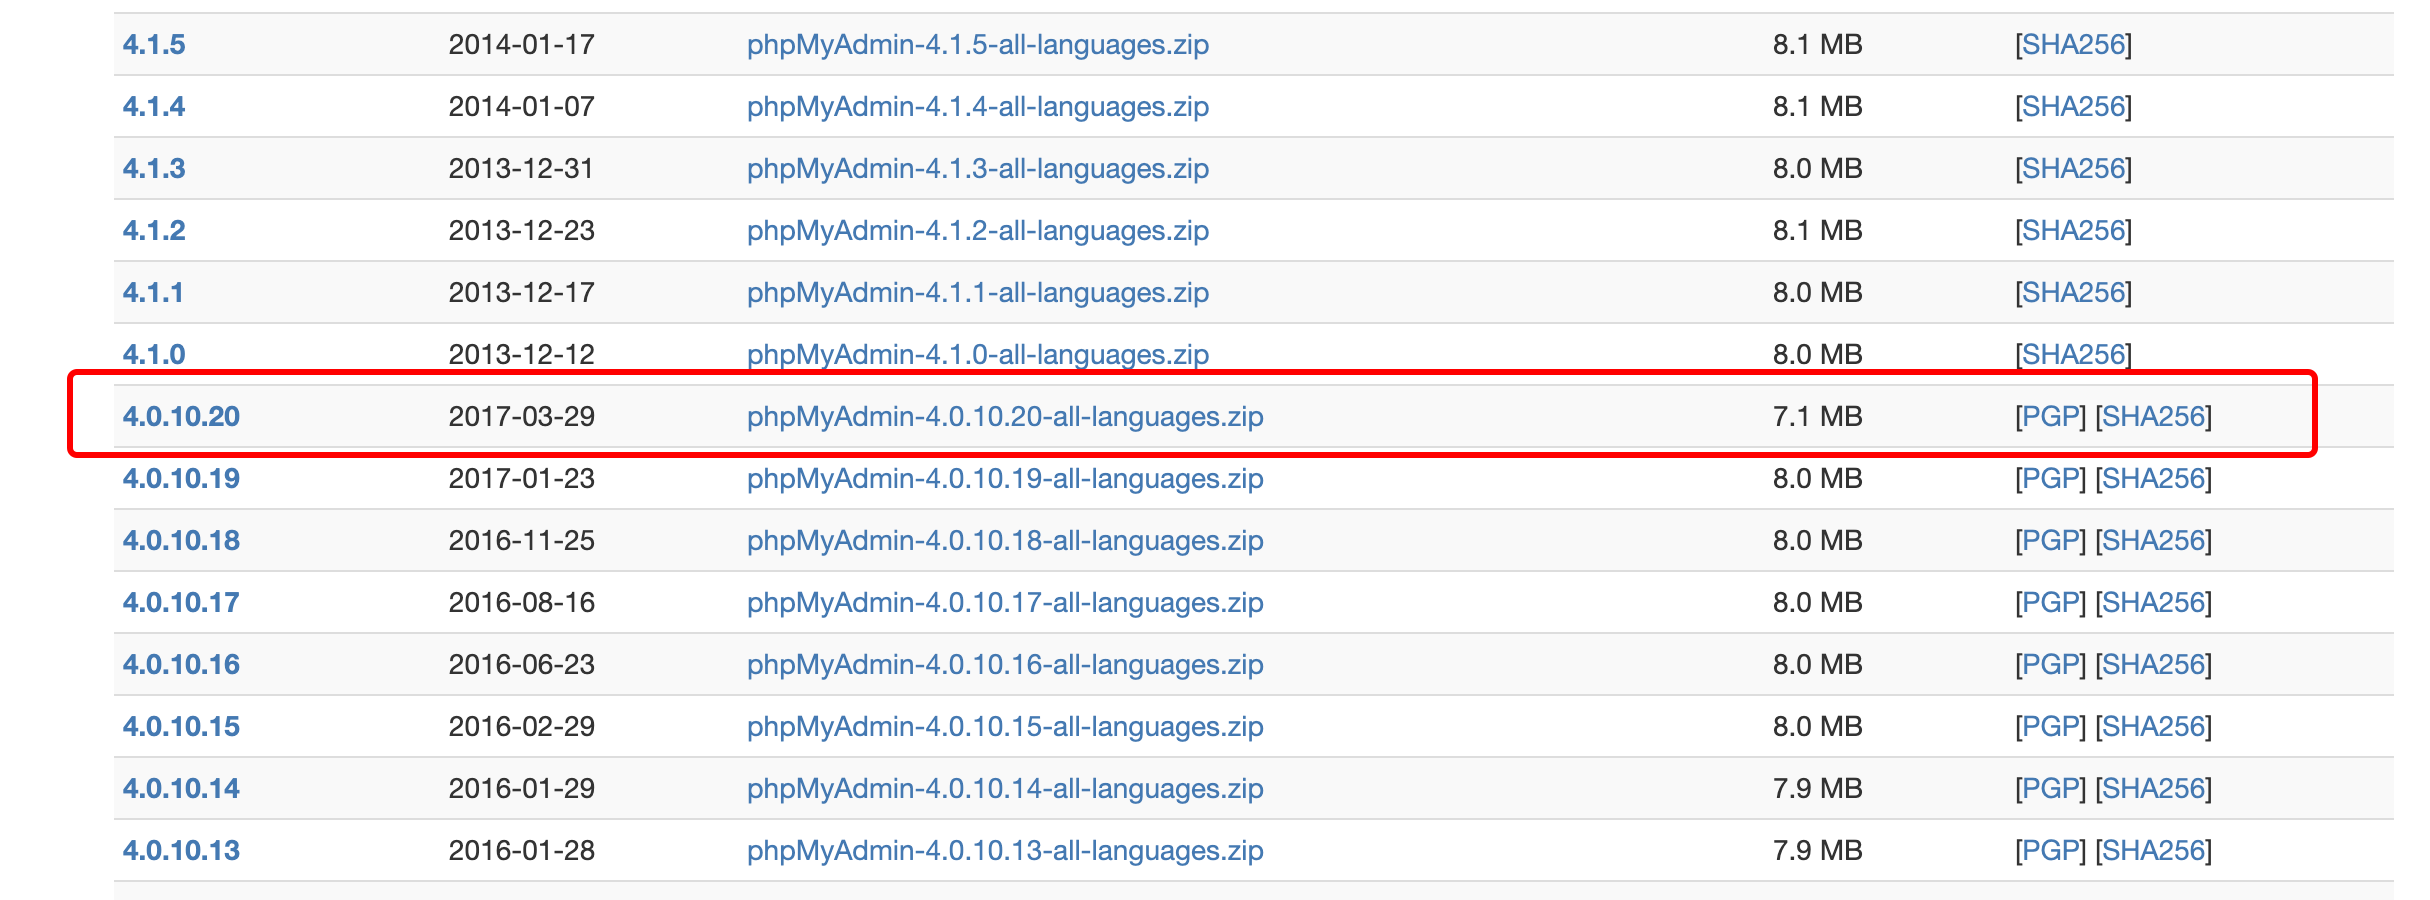
Task: Download phpMyAdmin-4.0.10.20-all-languages.zip
Action: (1005, 416)
